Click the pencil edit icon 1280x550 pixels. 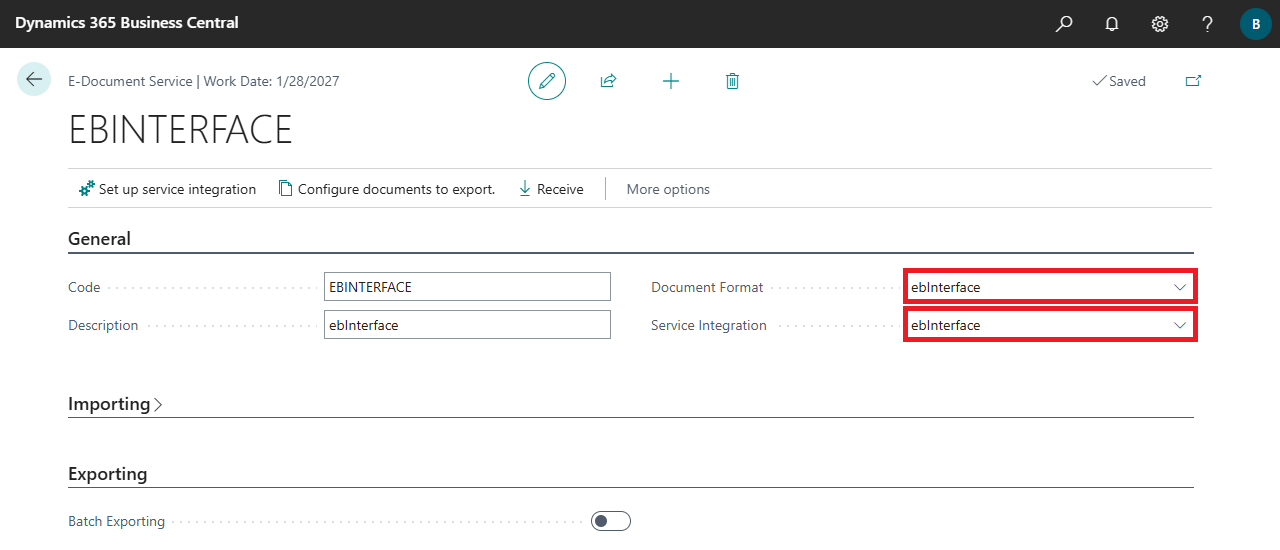pyautogui.click(x=547, y=81)
